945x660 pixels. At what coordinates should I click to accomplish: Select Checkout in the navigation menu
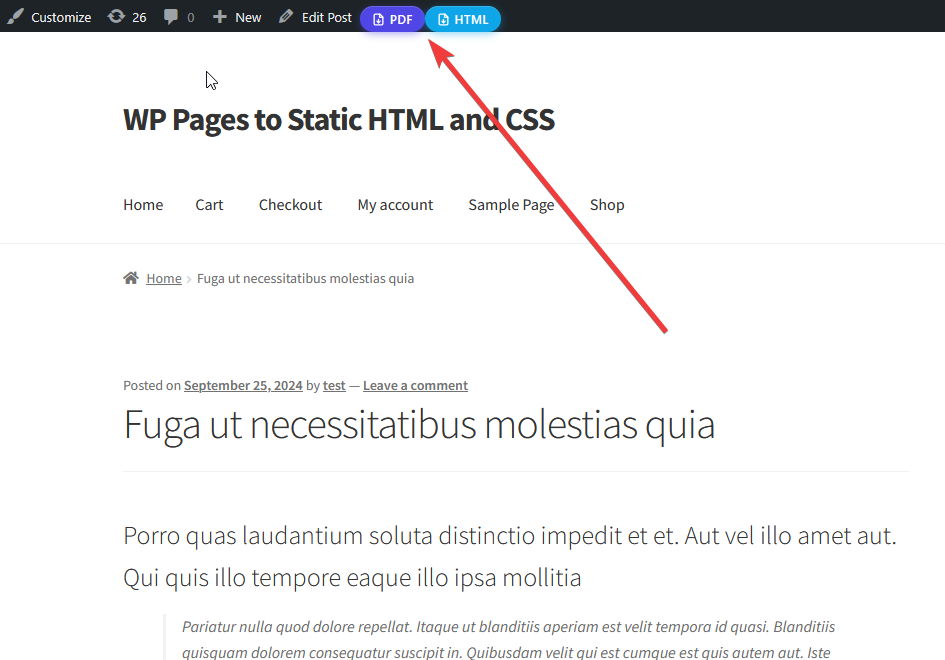pos(290,205)
